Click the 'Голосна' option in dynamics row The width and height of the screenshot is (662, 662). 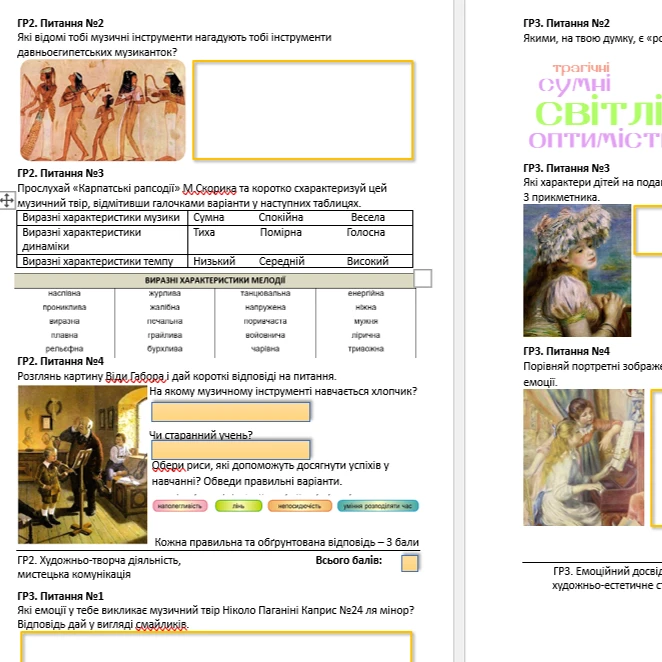[366, 233]
